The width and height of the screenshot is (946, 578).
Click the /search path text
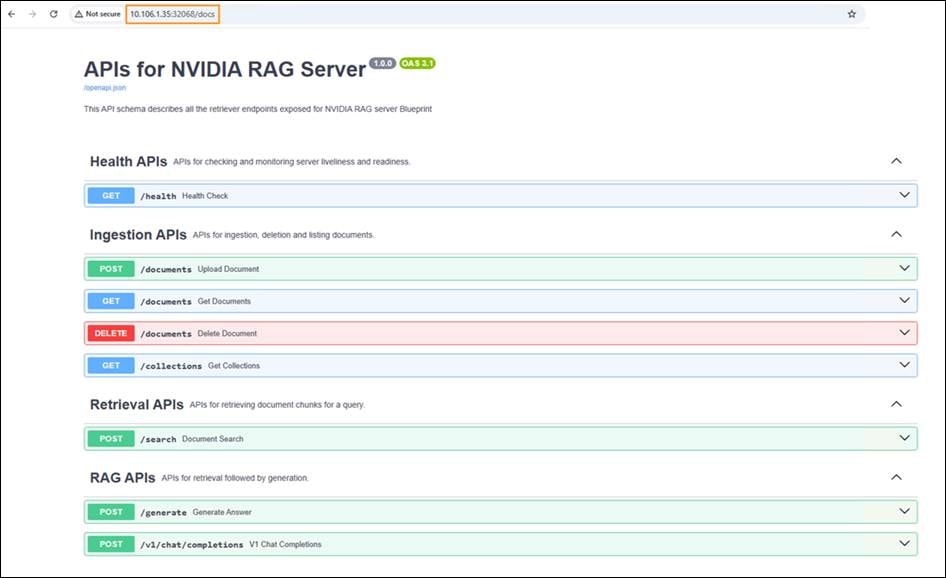[x=158, y=439]
